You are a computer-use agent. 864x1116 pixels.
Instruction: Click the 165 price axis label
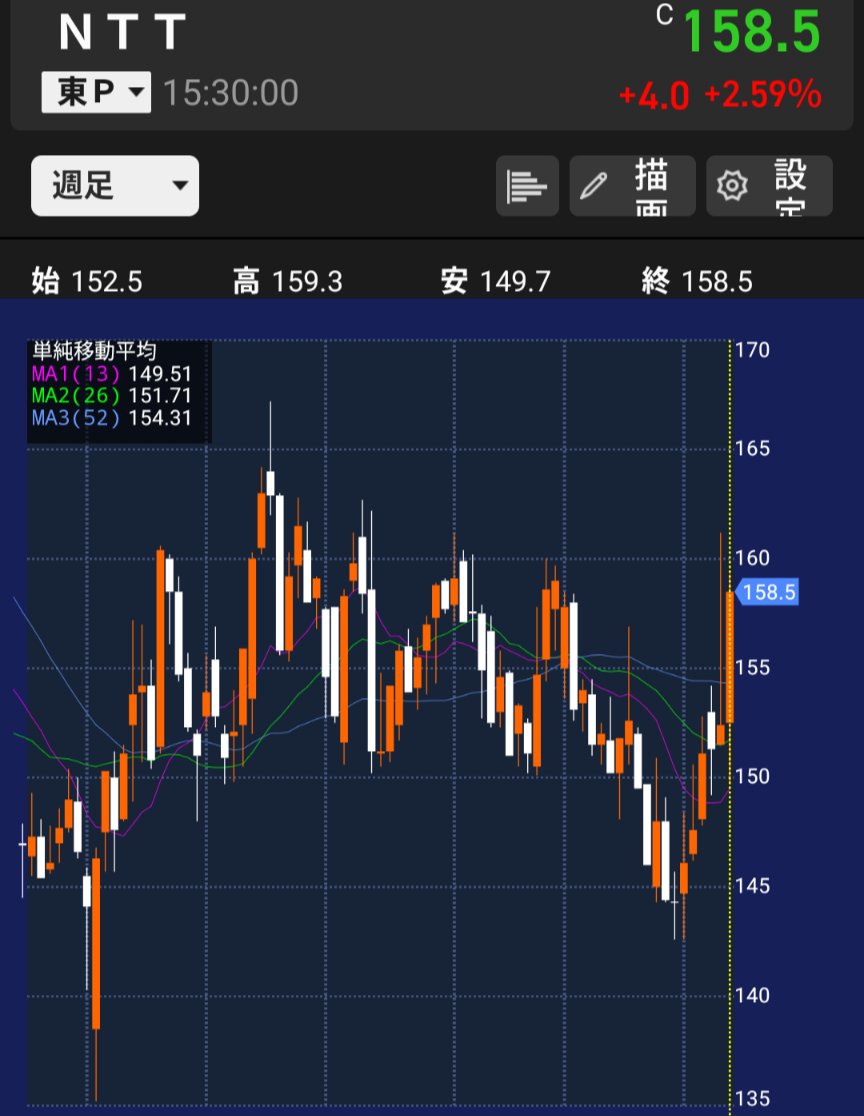[x=752, y=448]
